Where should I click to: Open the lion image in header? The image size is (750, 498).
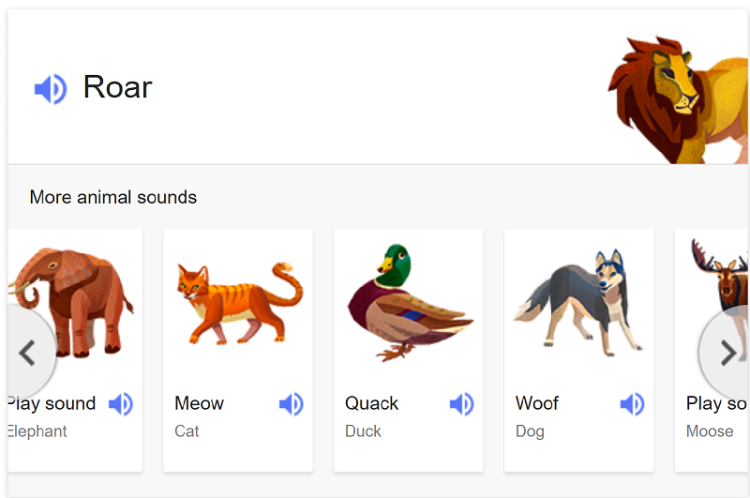[678, 100]
